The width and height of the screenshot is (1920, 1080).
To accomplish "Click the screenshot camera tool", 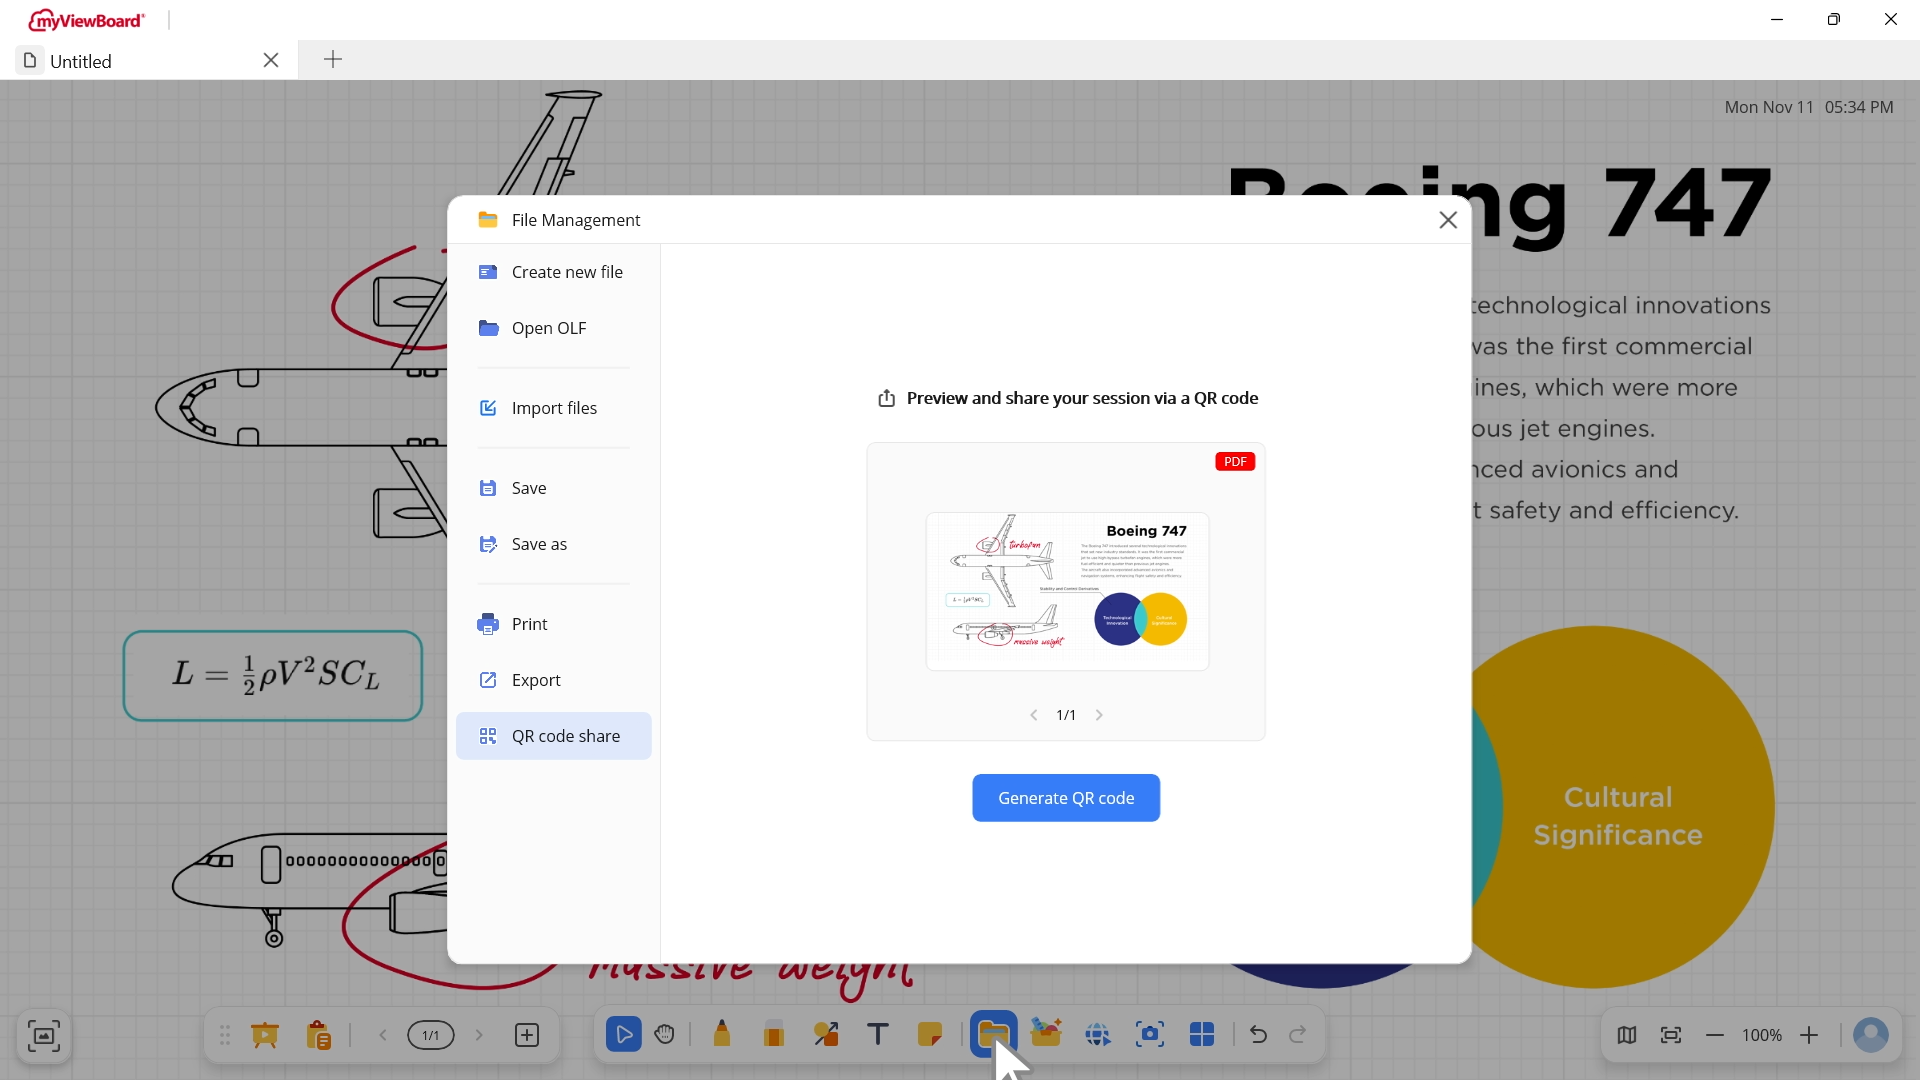I will pos(1150,1035).
